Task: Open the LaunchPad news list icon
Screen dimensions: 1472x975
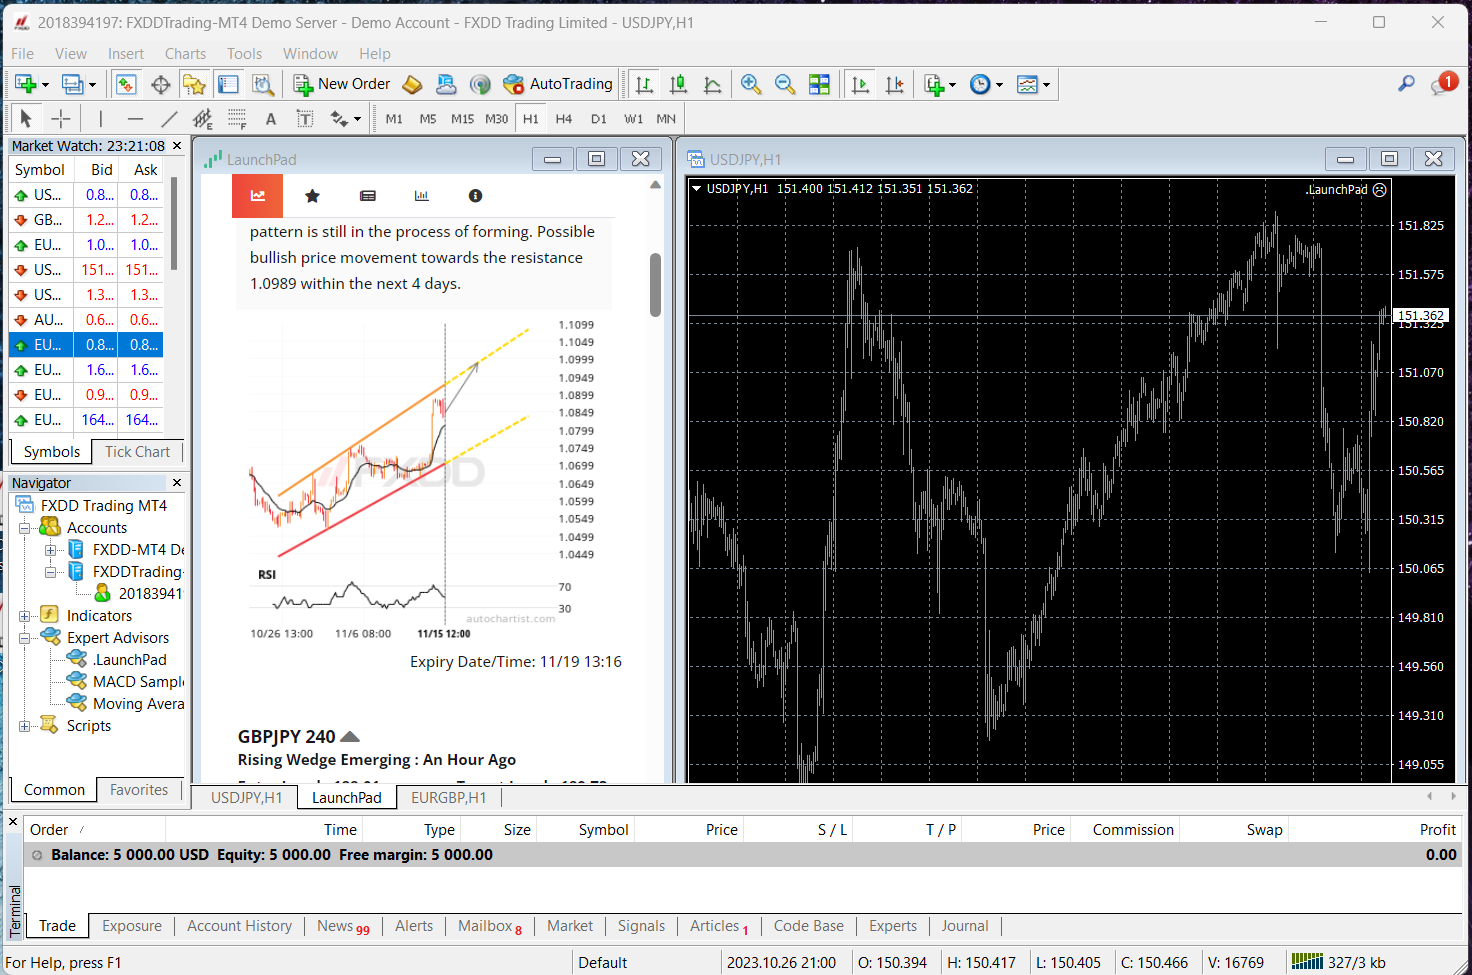Action: click(x=367, y=196)
